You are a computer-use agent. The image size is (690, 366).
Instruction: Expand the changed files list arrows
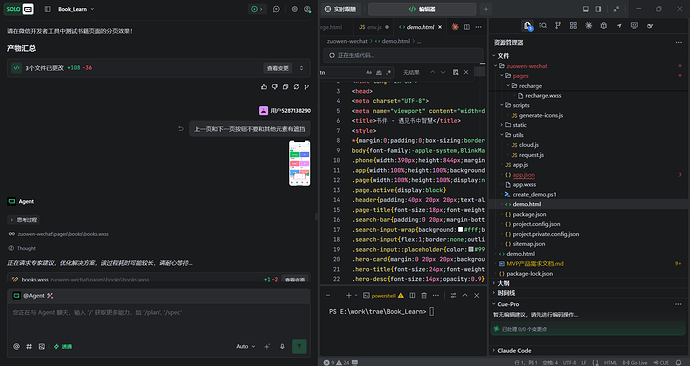pos(301,68)
